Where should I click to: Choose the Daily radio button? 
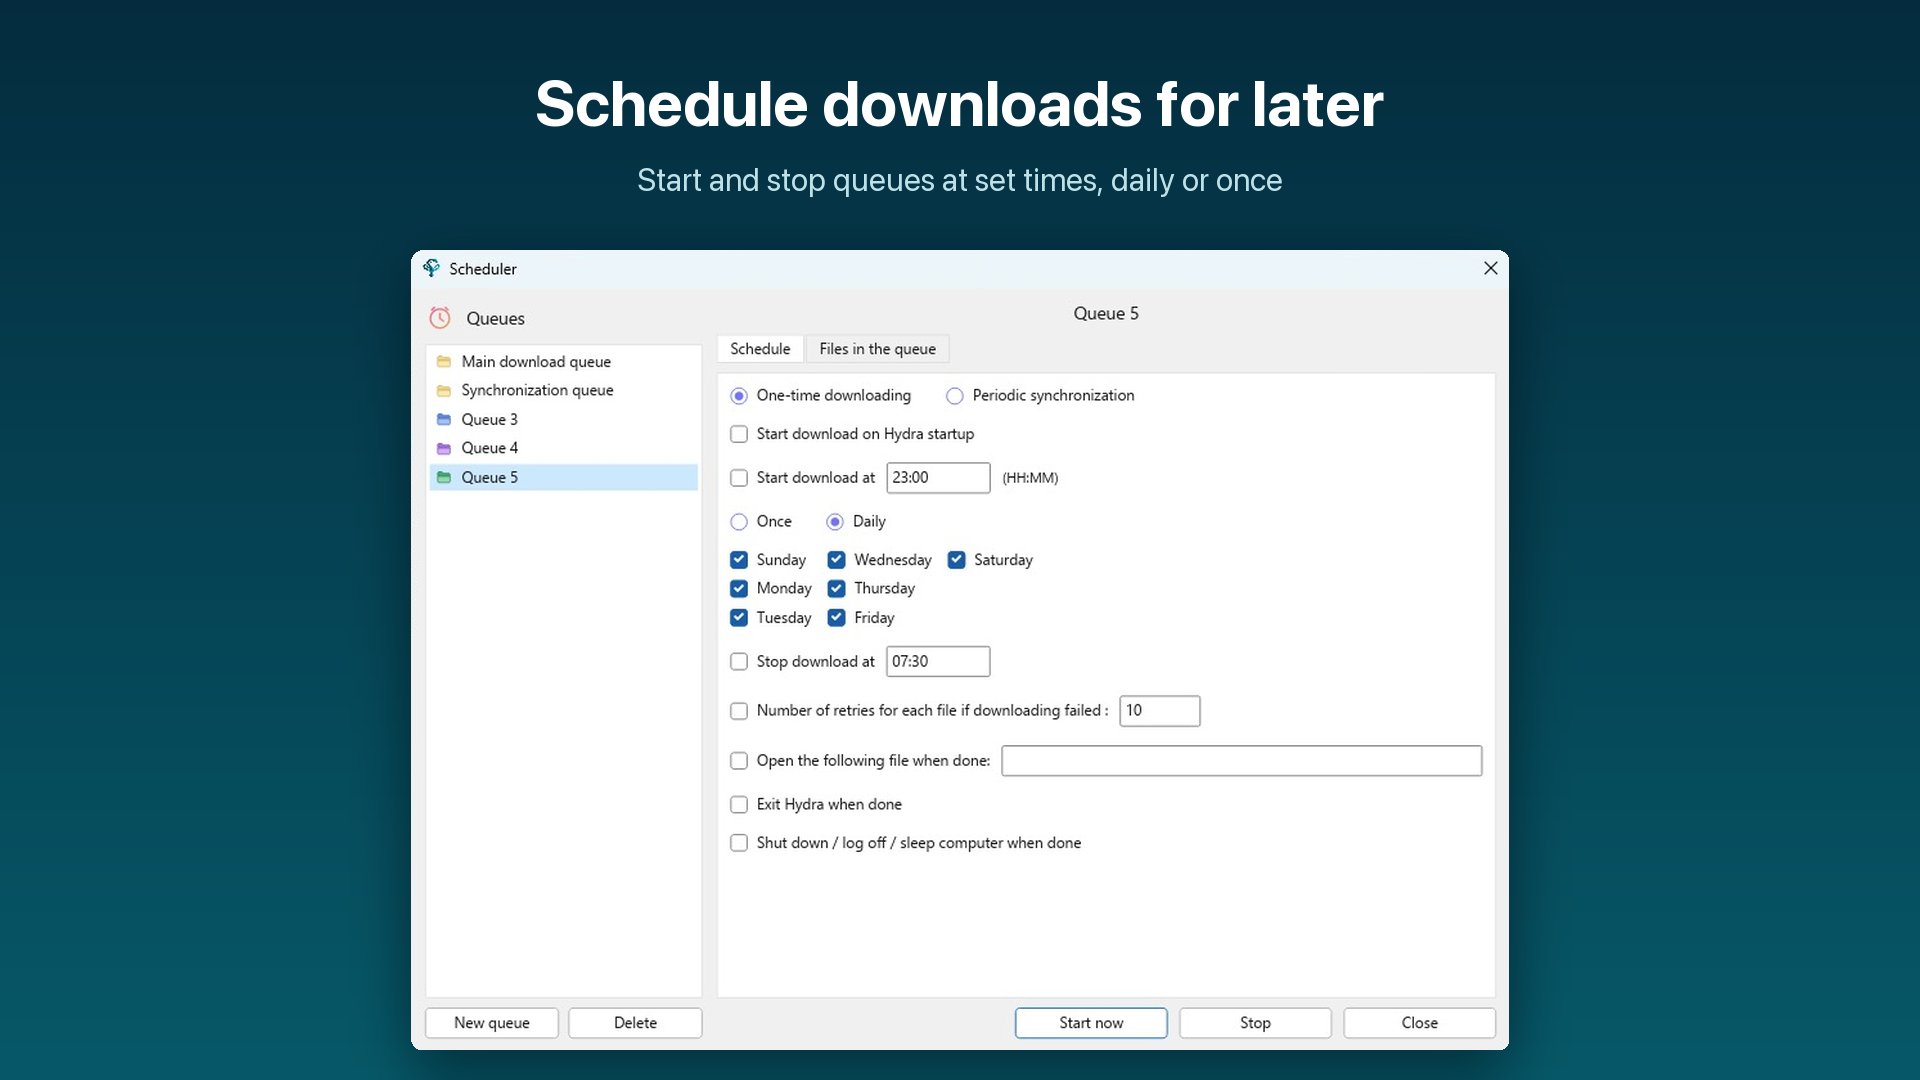click(835, 522)
